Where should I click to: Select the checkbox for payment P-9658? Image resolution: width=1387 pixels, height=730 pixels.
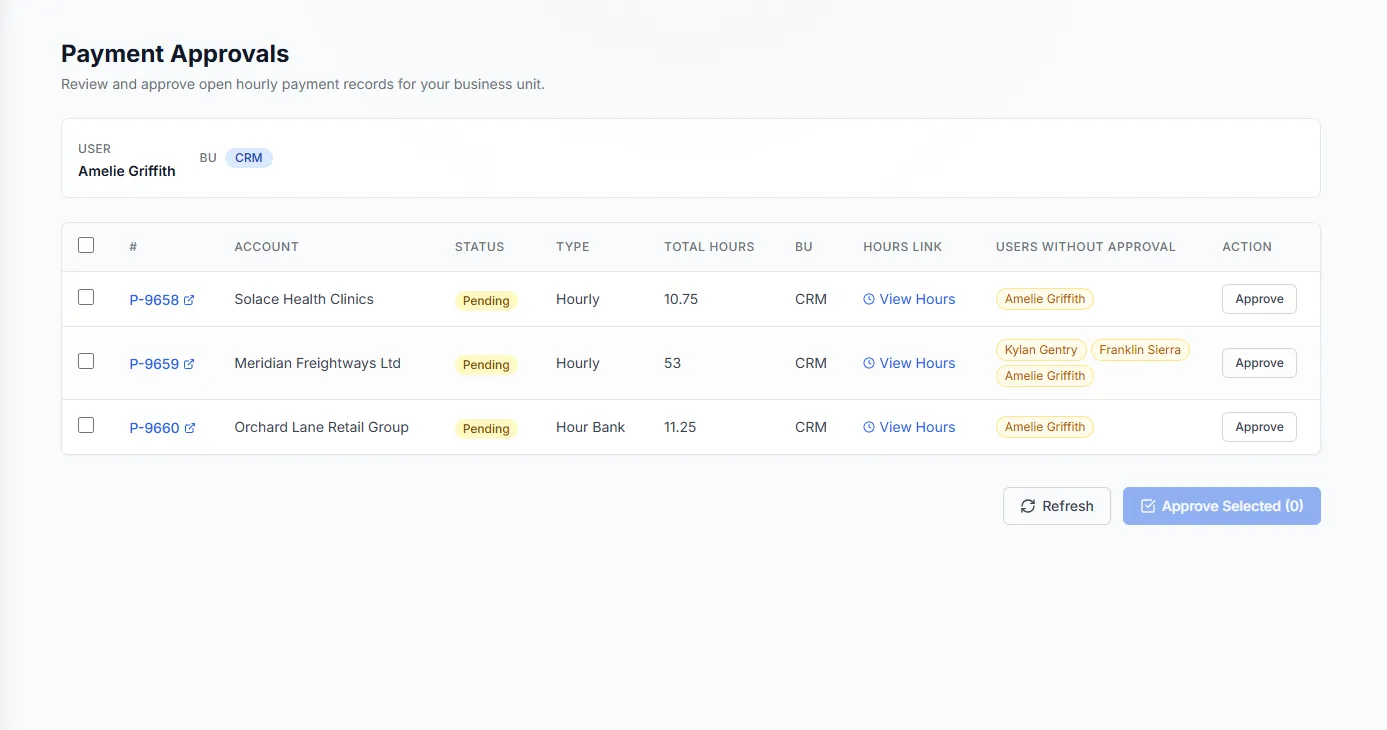pos(86,297)
